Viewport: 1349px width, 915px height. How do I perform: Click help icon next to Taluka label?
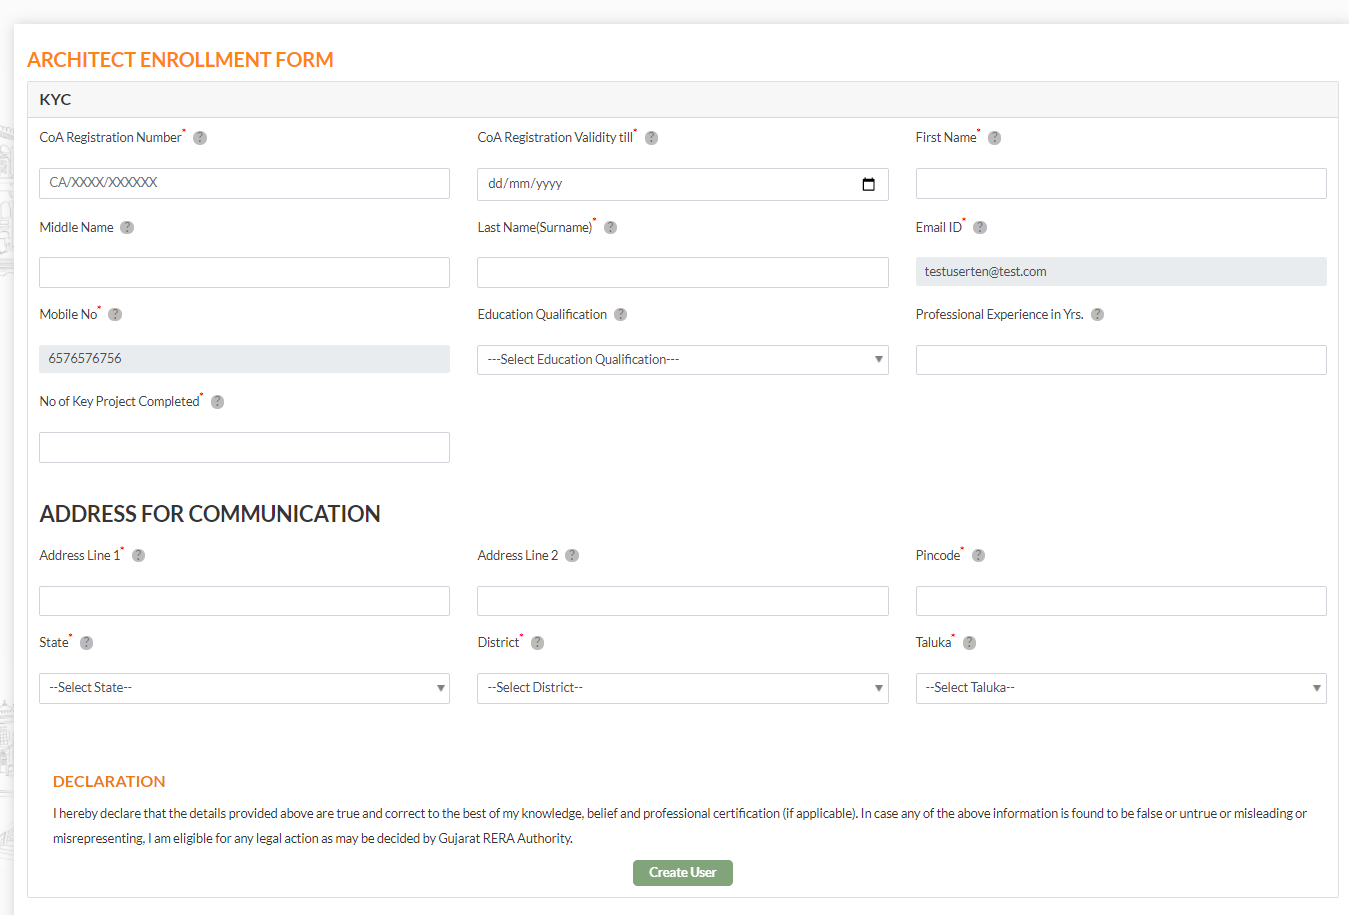(969, 643)
